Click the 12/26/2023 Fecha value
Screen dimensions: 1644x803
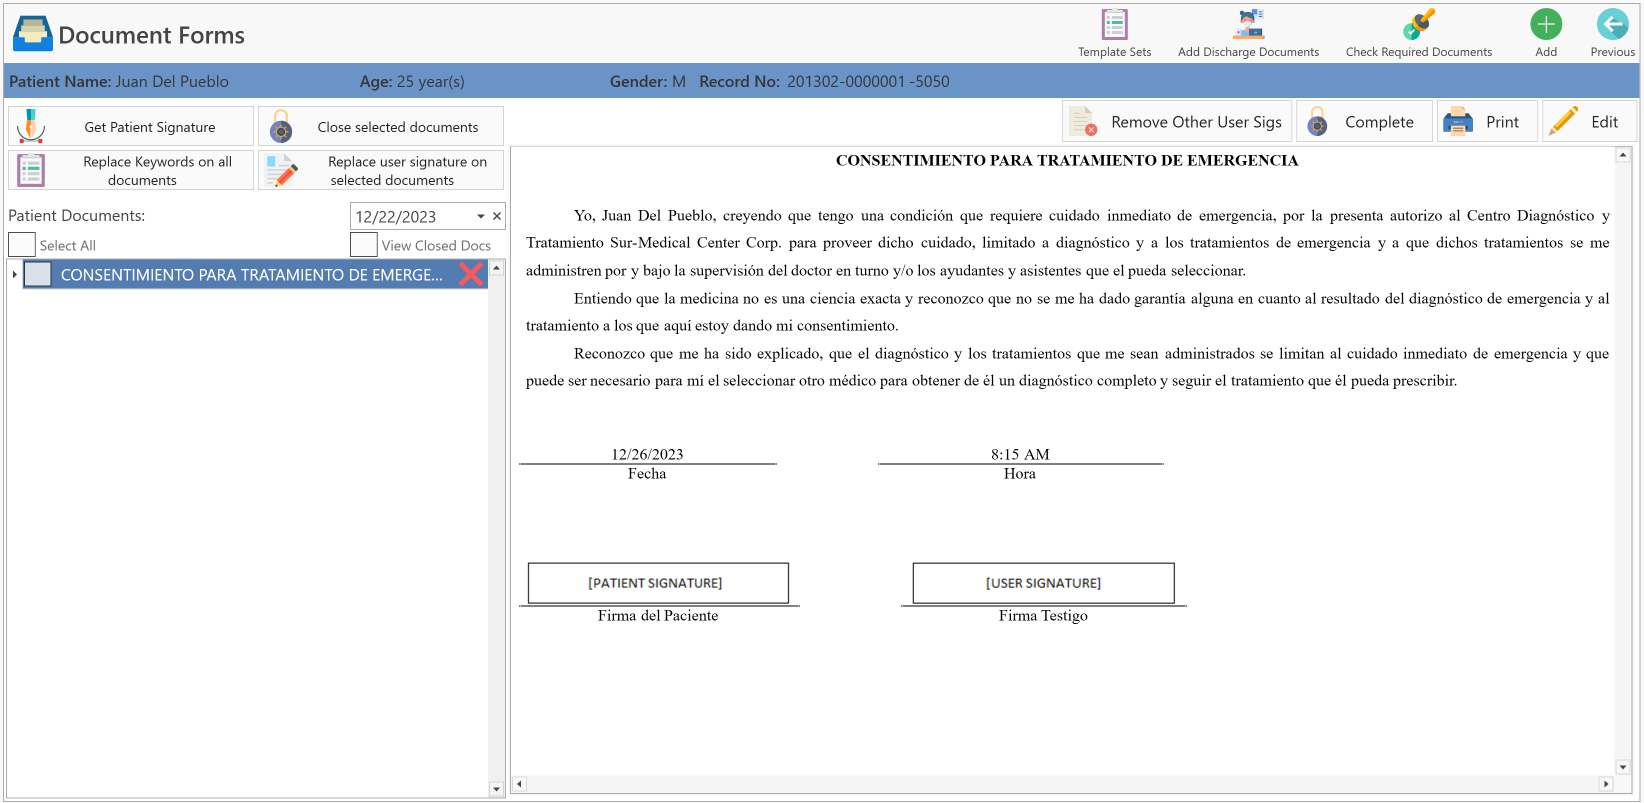(647, 454)
